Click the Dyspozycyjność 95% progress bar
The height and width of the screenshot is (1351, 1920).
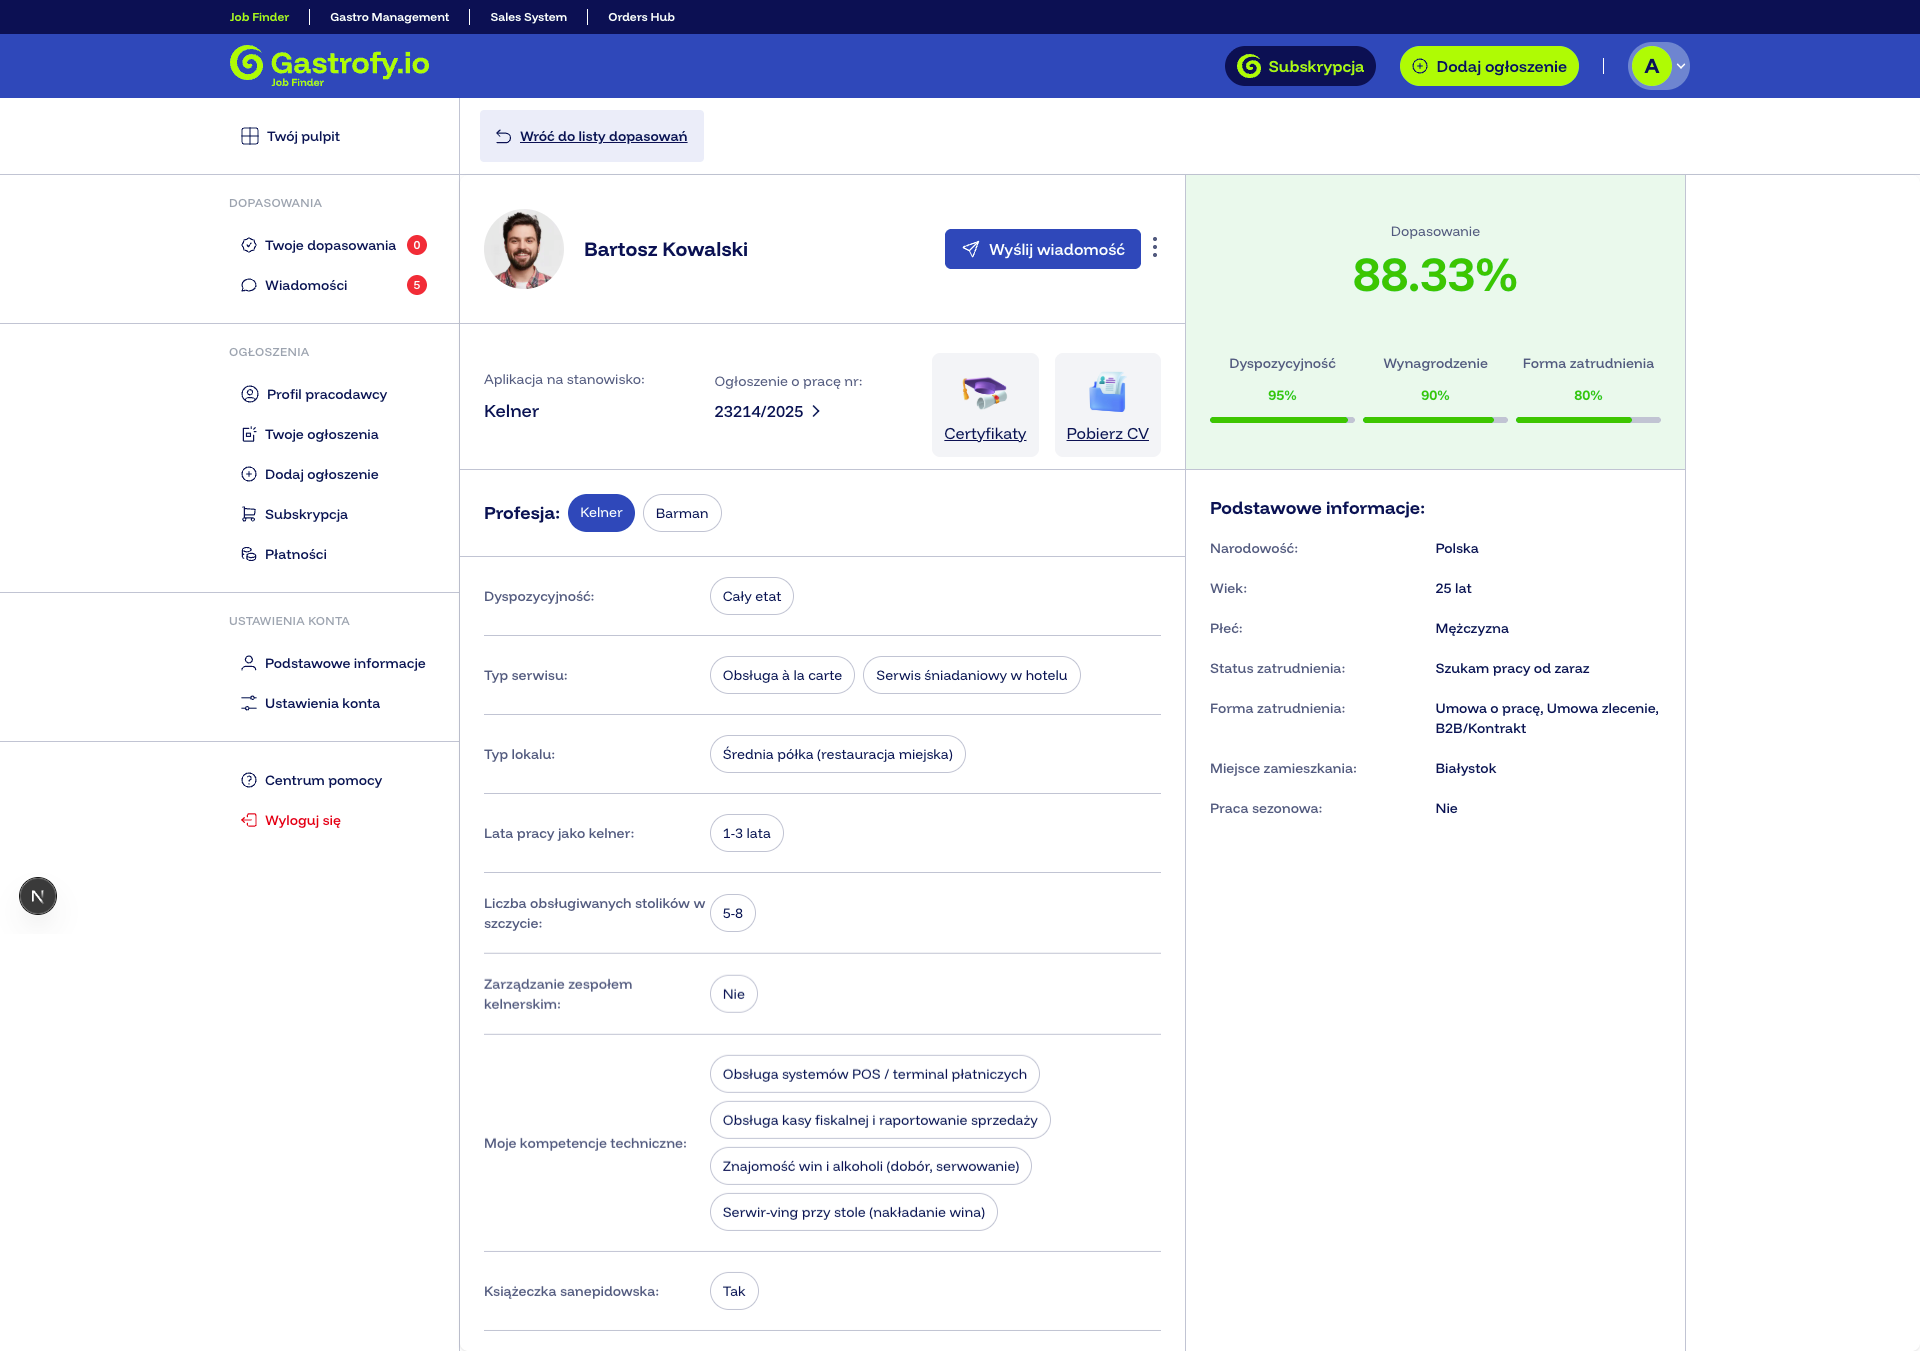pos(1282,420)
